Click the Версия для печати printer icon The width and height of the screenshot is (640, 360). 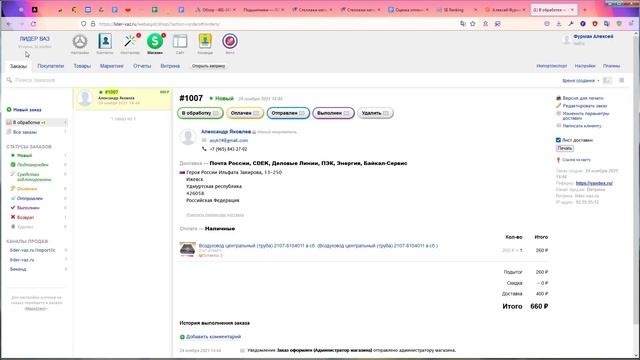coord(558,98)
